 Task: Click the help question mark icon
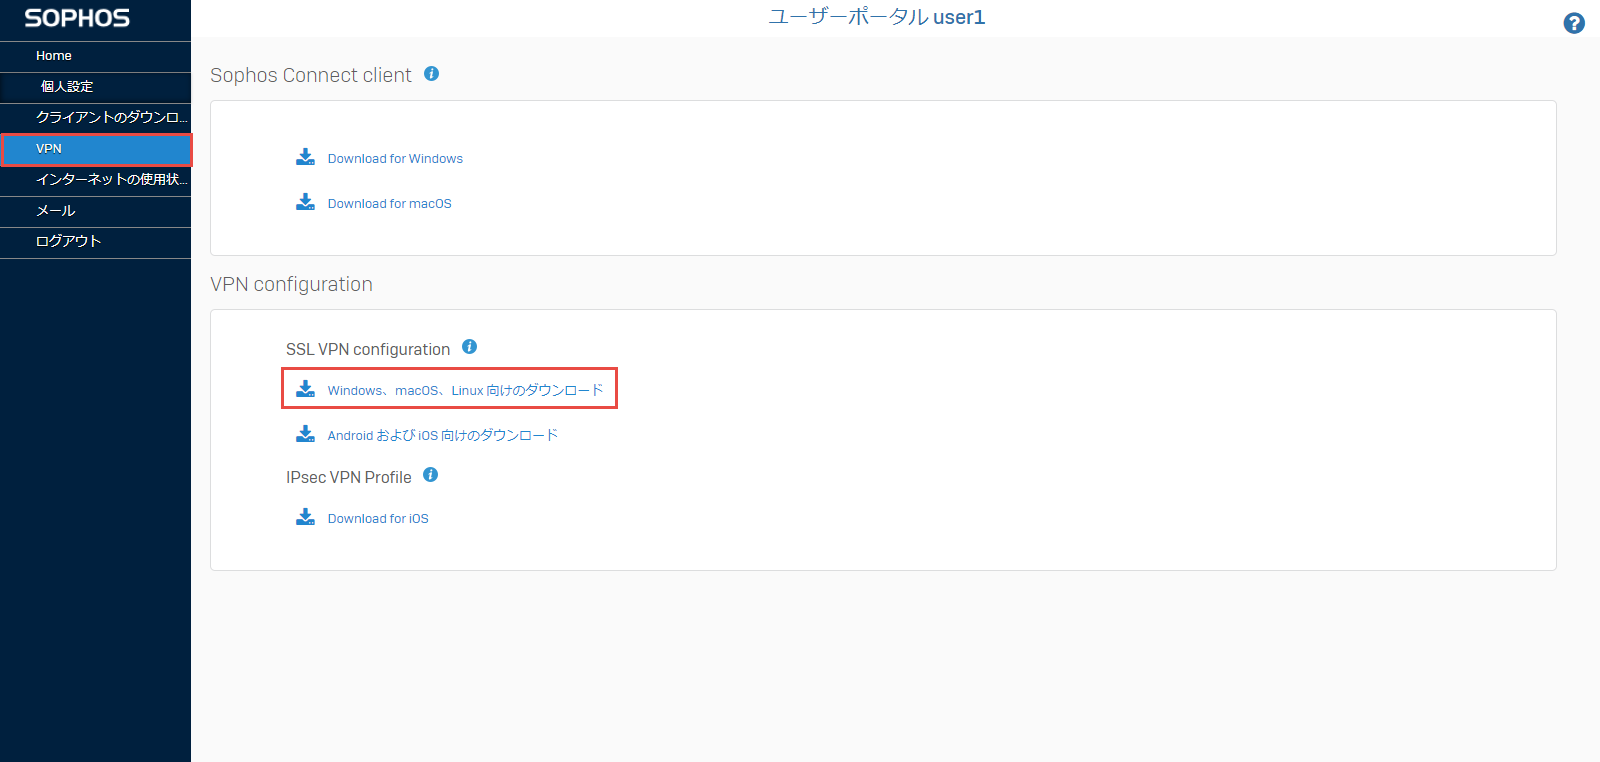click(1573, 23)
